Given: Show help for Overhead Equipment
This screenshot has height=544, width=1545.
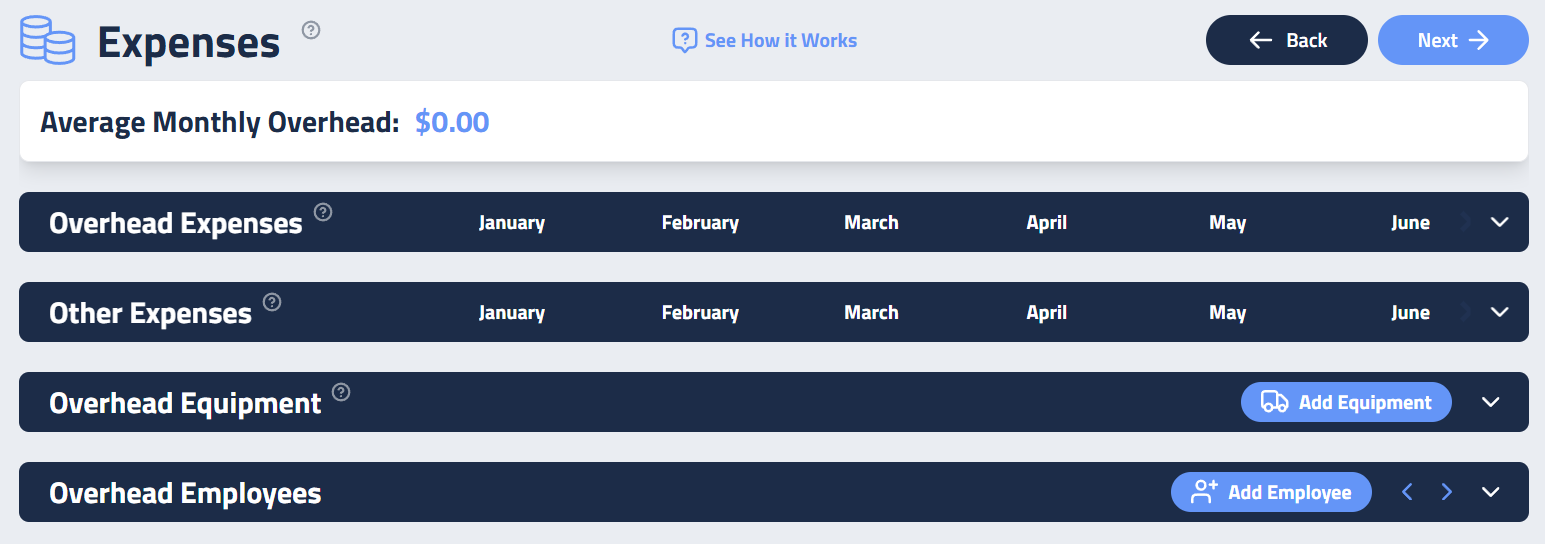Looking at the screenshot, I should [342, 392].
